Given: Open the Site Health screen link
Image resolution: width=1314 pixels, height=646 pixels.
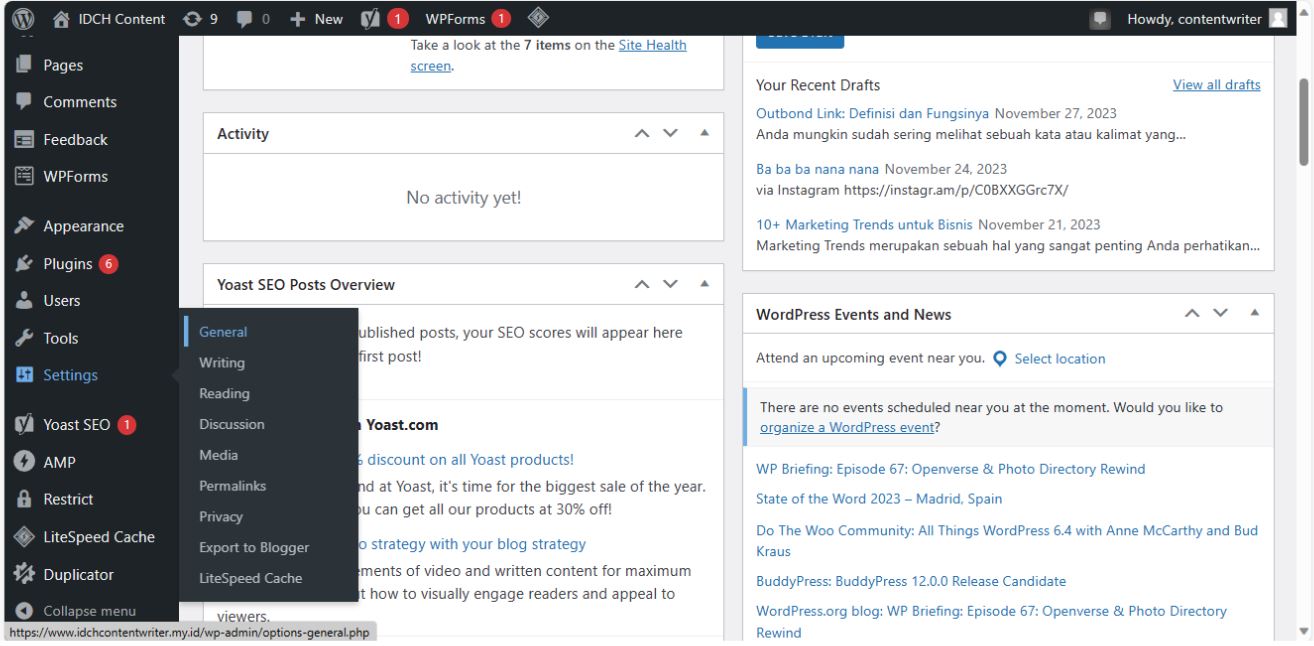Looking at the screenshot, I should point(652,44).
